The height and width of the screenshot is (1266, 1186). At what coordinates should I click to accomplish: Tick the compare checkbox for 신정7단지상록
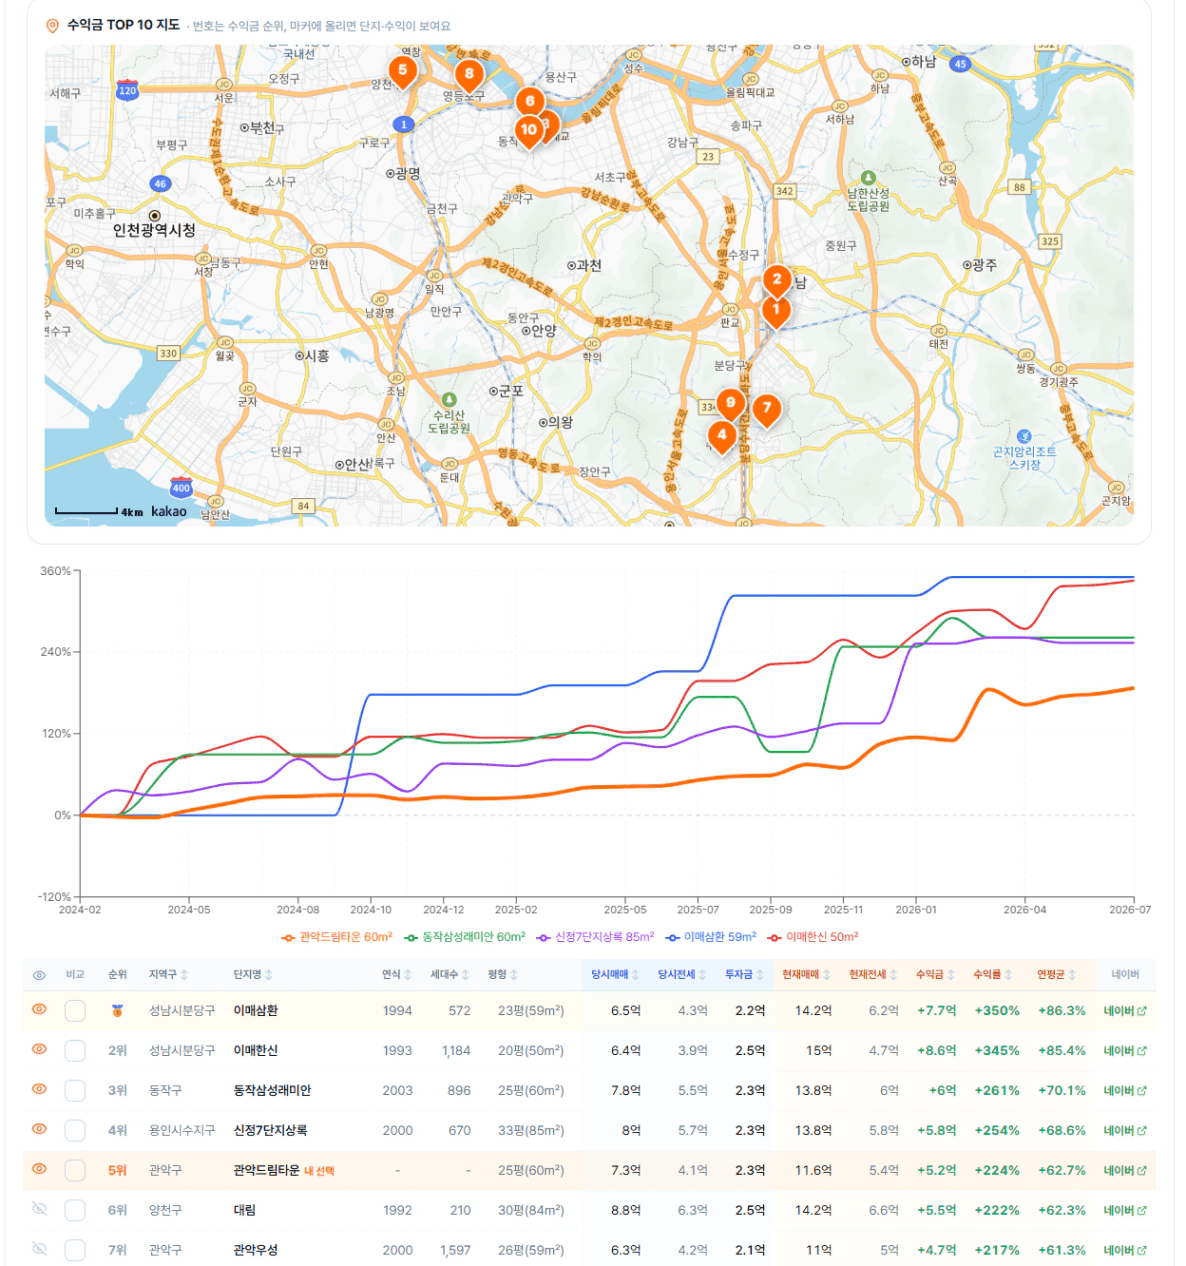[x=75, y=1130]
